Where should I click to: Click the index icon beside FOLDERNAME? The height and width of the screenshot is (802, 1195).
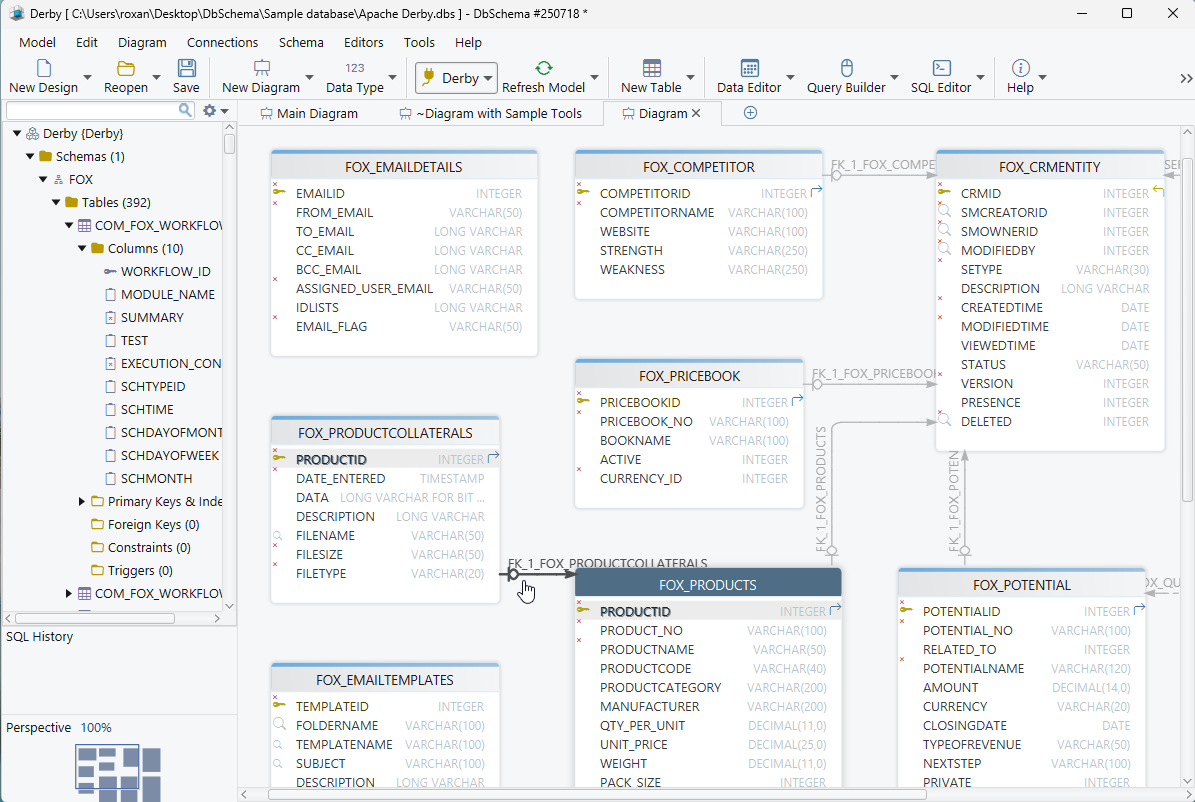pyautogui.click(x=279, y=724)
